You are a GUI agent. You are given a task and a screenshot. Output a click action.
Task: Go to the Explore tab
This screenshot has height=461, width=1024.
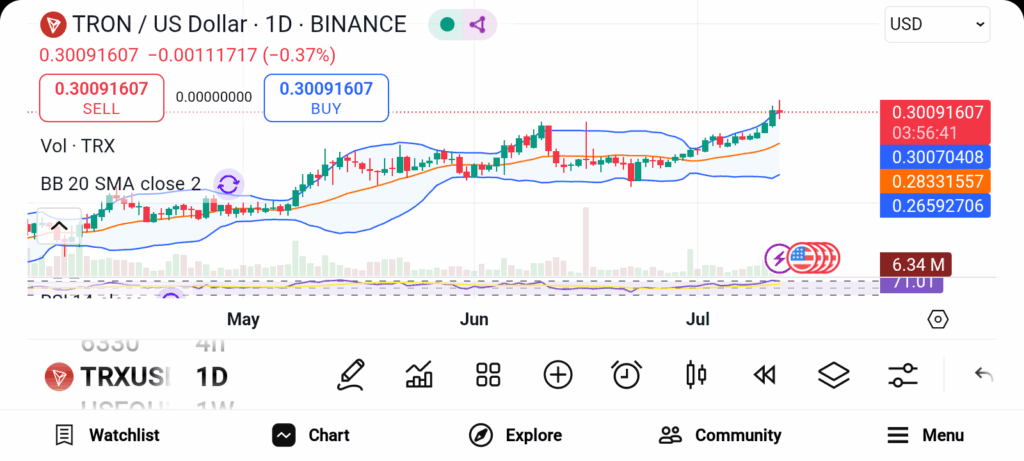coord(515,435)
